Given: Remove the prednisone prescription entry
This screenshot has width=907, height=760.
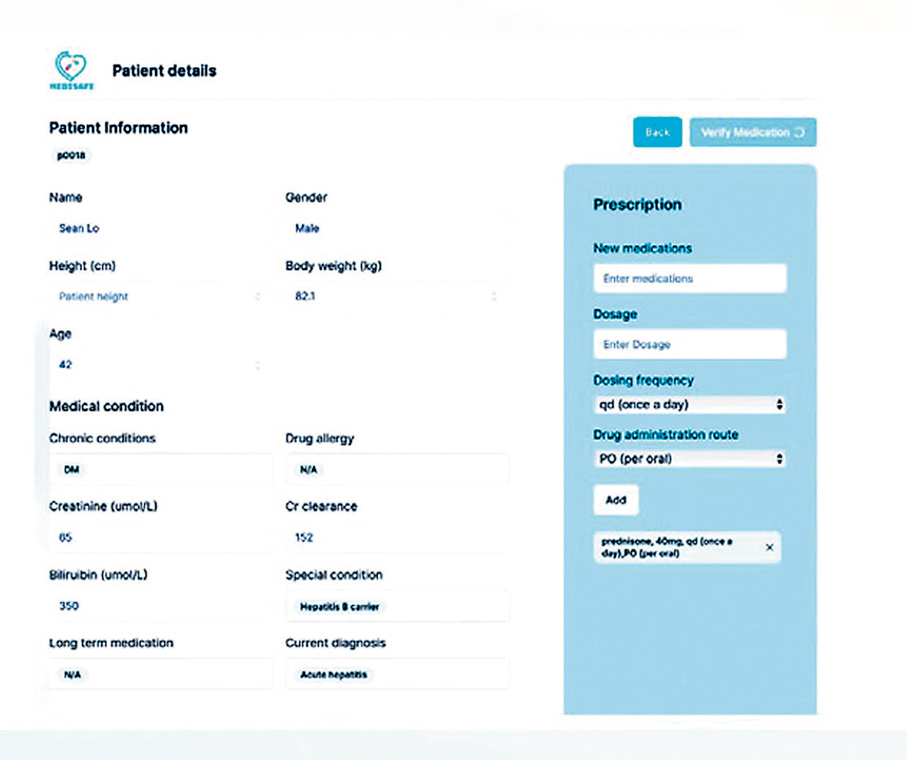Looking at the screenshot, I should click(769, 547).
